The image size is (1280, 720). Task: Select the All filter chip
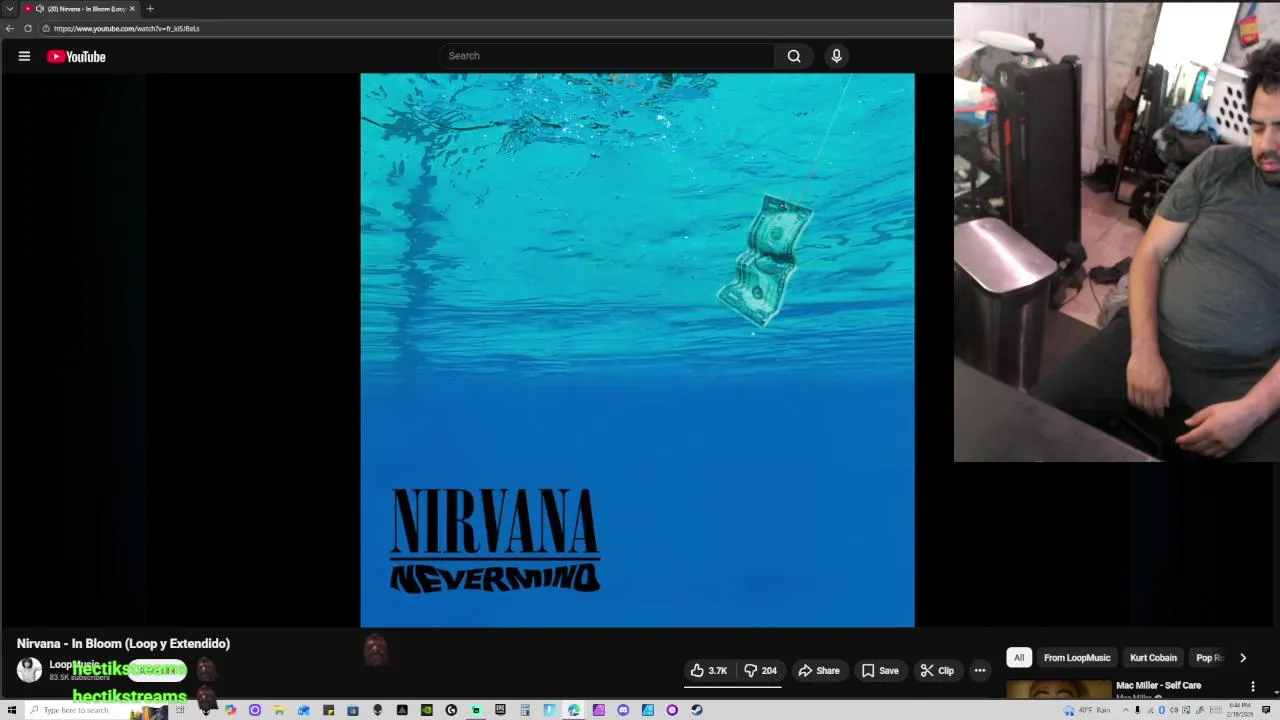(x=1019, y=657)
